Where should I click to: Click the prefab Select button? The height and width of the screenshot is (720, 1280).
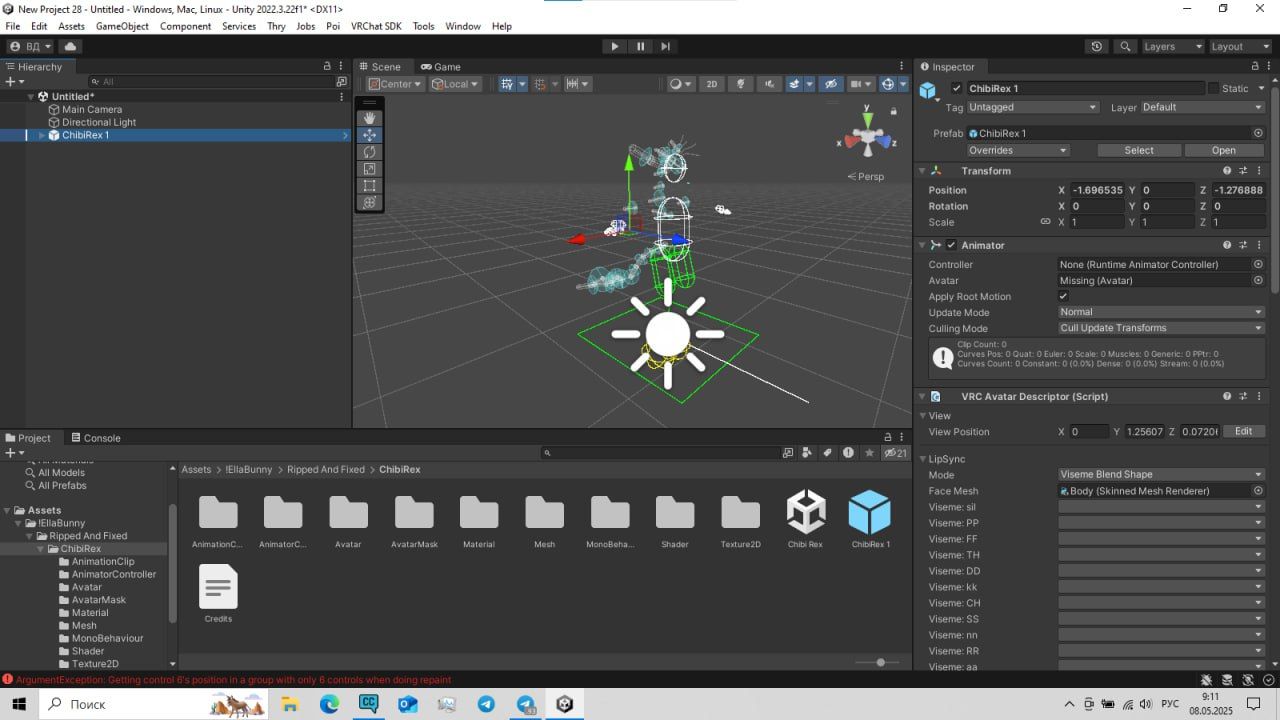[x=1139, y=150]
